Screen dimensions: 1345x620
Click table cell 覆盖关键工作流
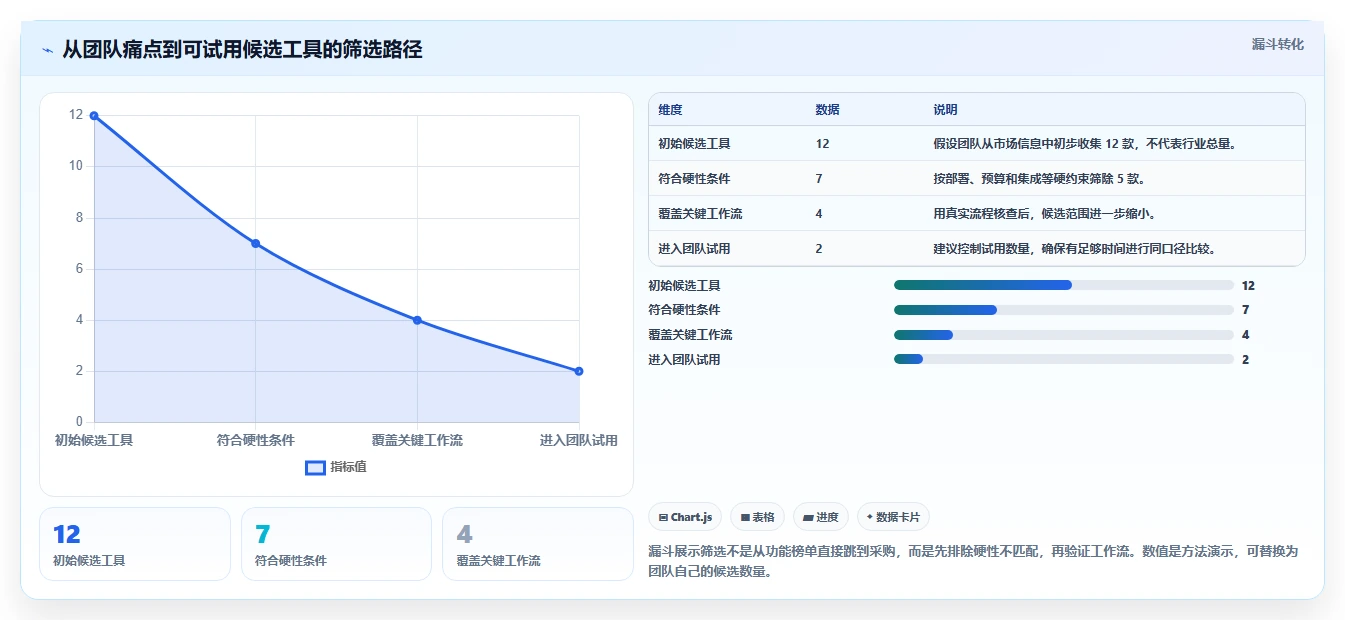(700, 214)
